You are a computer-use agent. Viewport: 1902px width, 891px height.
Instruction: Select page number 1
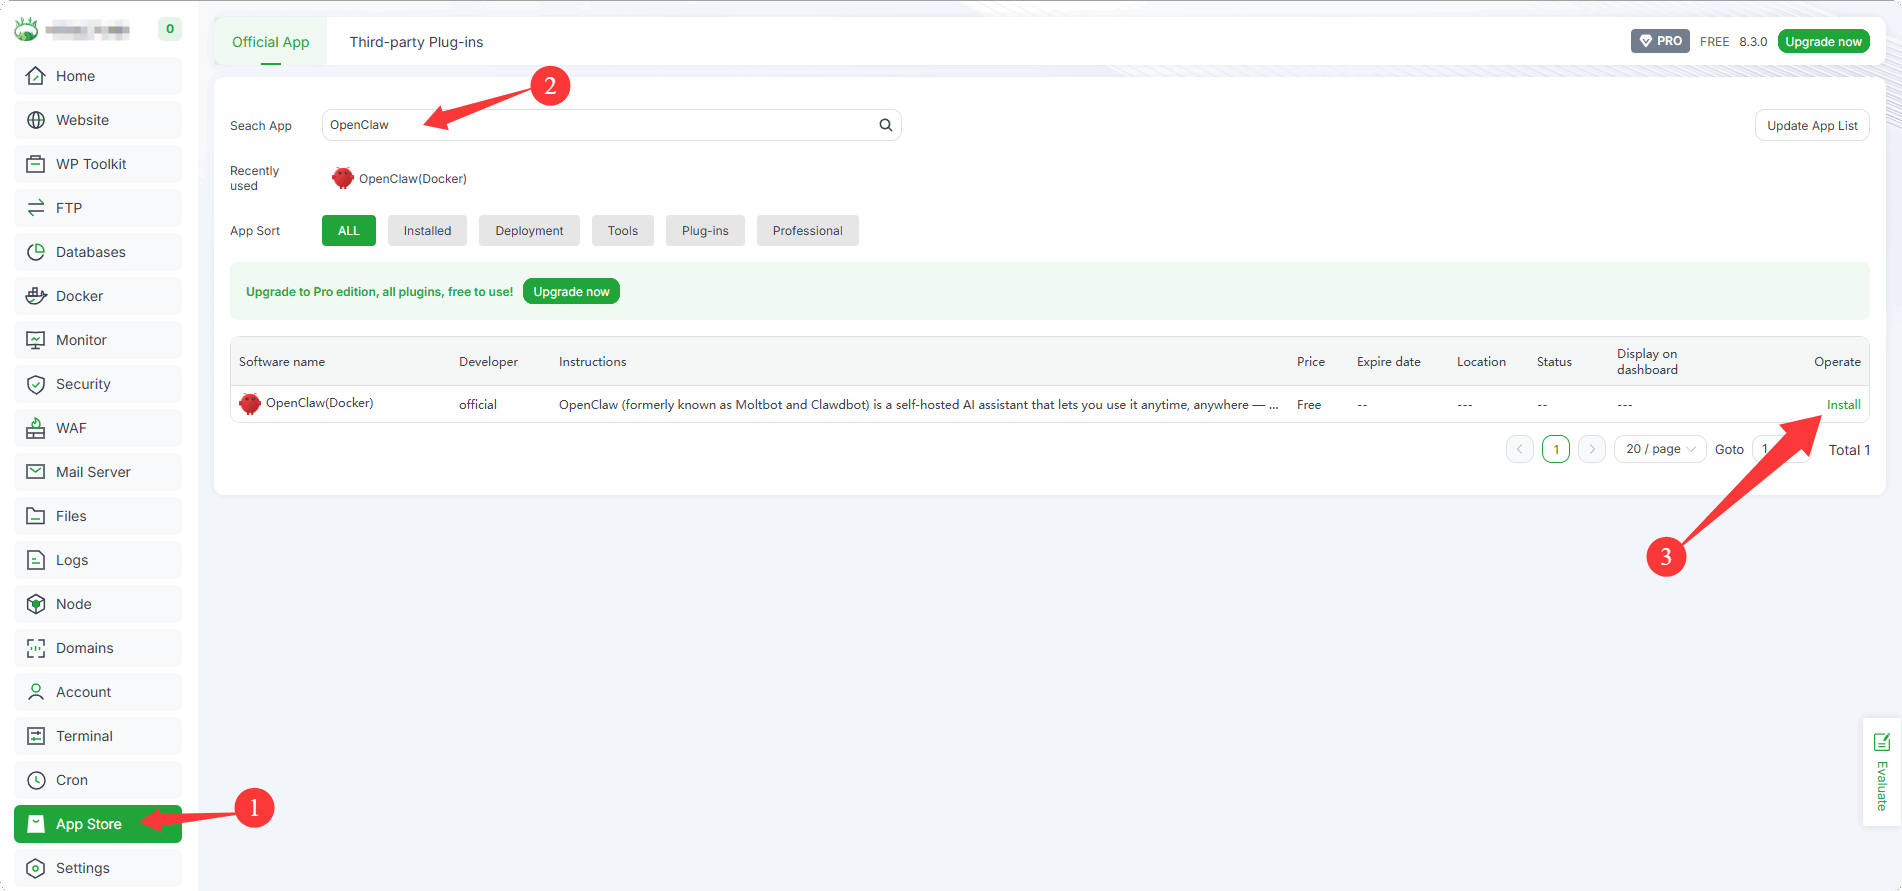pos(1556,449)
